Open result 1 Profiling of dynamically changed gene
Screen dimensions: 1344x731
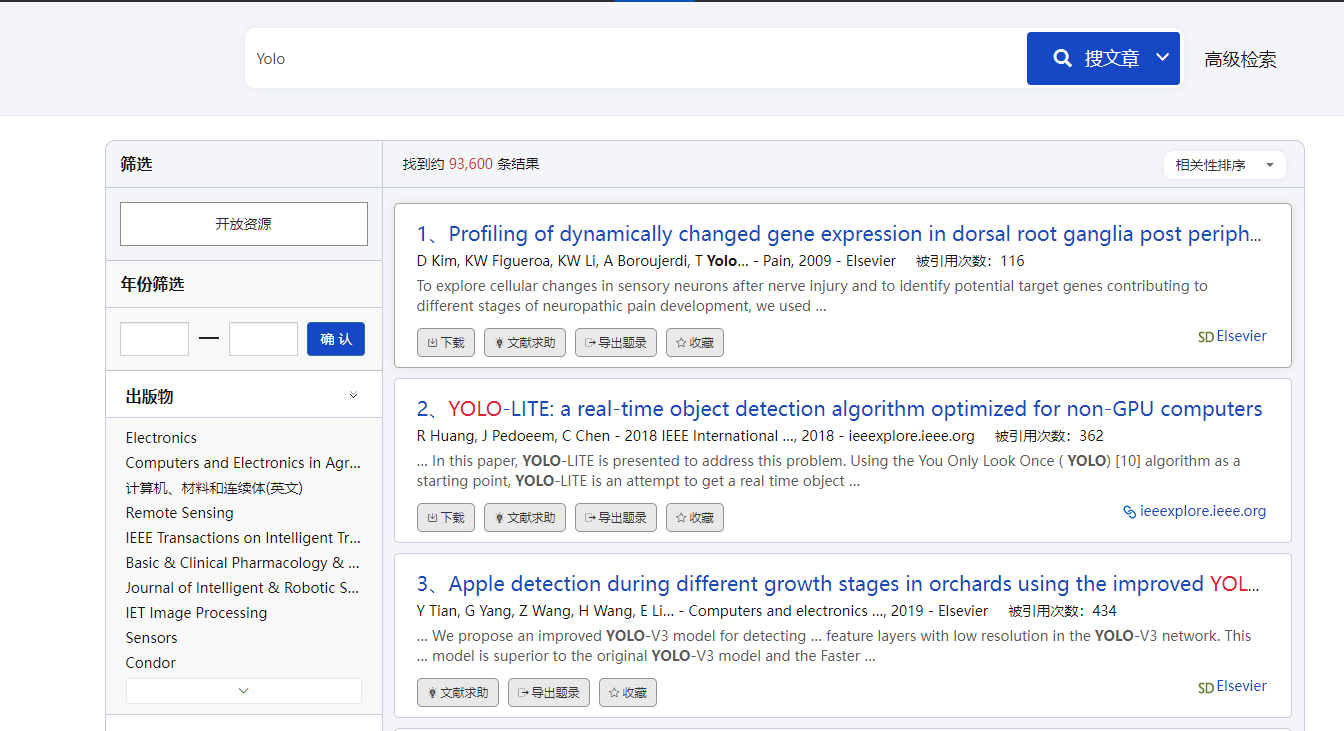tap(839, 234)
